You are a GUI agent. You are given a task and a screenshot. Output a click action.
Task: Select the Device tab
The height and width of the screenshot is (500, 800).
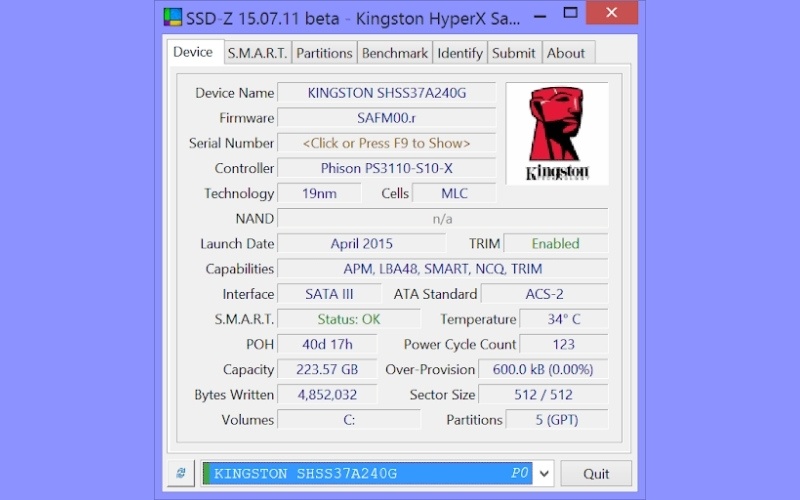tap(193, 52)
